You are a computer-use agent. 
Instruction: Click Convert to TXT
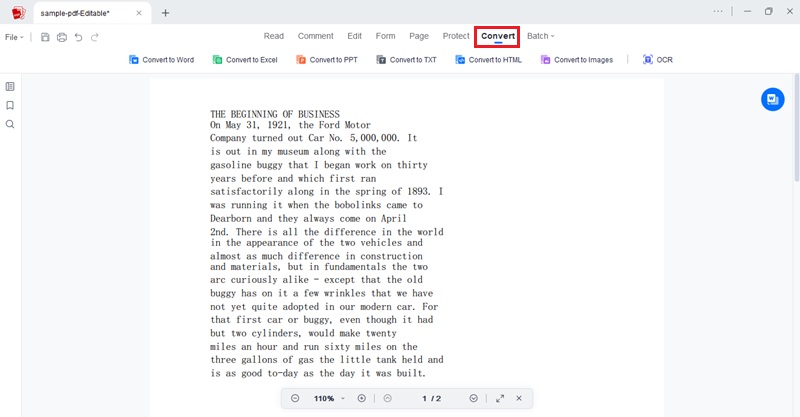coord(407,60)
